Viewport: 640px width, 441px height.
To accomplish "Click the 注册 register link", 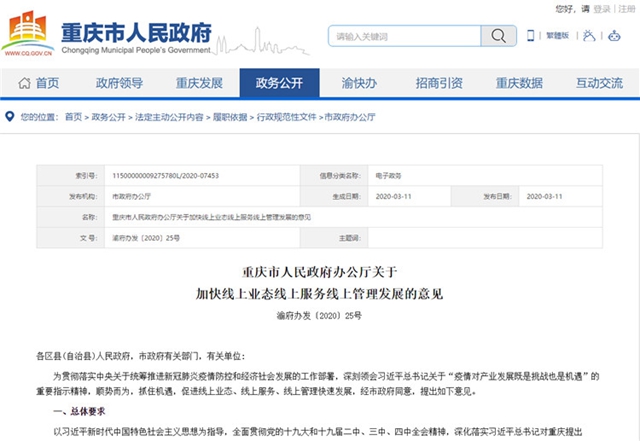I will 627,8.
